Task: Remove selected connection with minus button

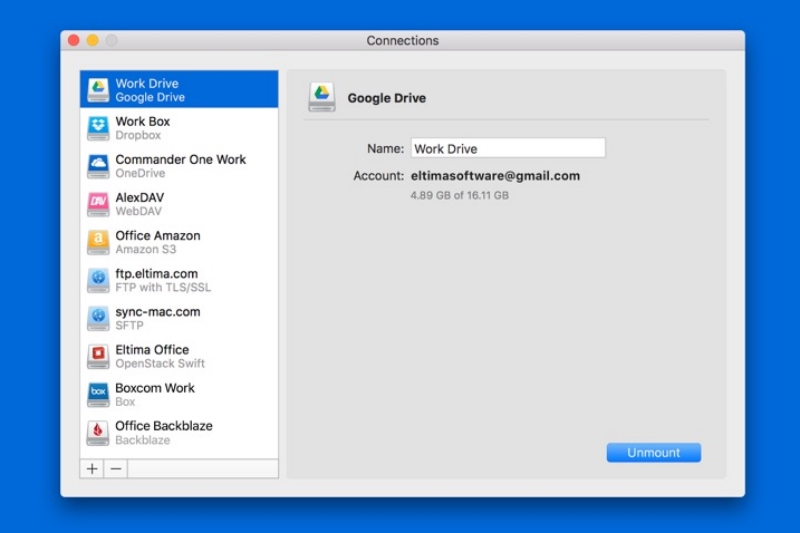Action: (x=116, y=469)
